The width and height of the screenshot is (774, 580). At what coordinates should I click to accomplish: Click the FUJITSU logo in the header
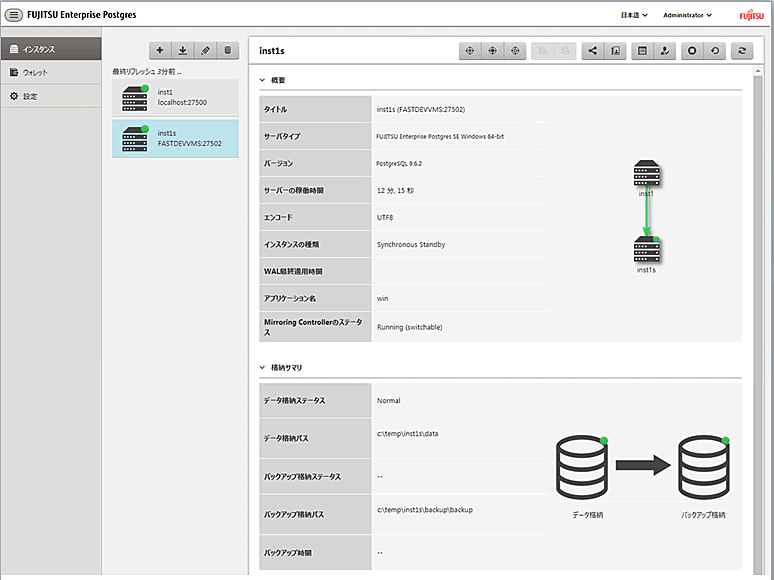(751, 15)
